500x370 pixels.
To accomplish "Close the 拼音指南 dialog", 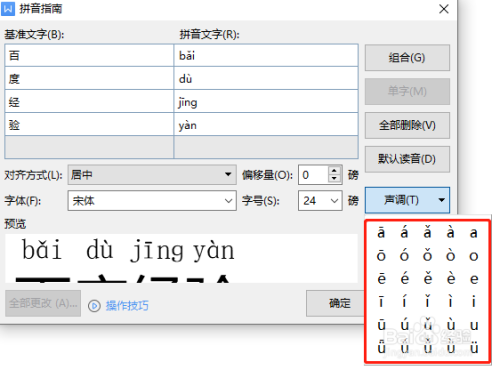I will coord(444,9).
